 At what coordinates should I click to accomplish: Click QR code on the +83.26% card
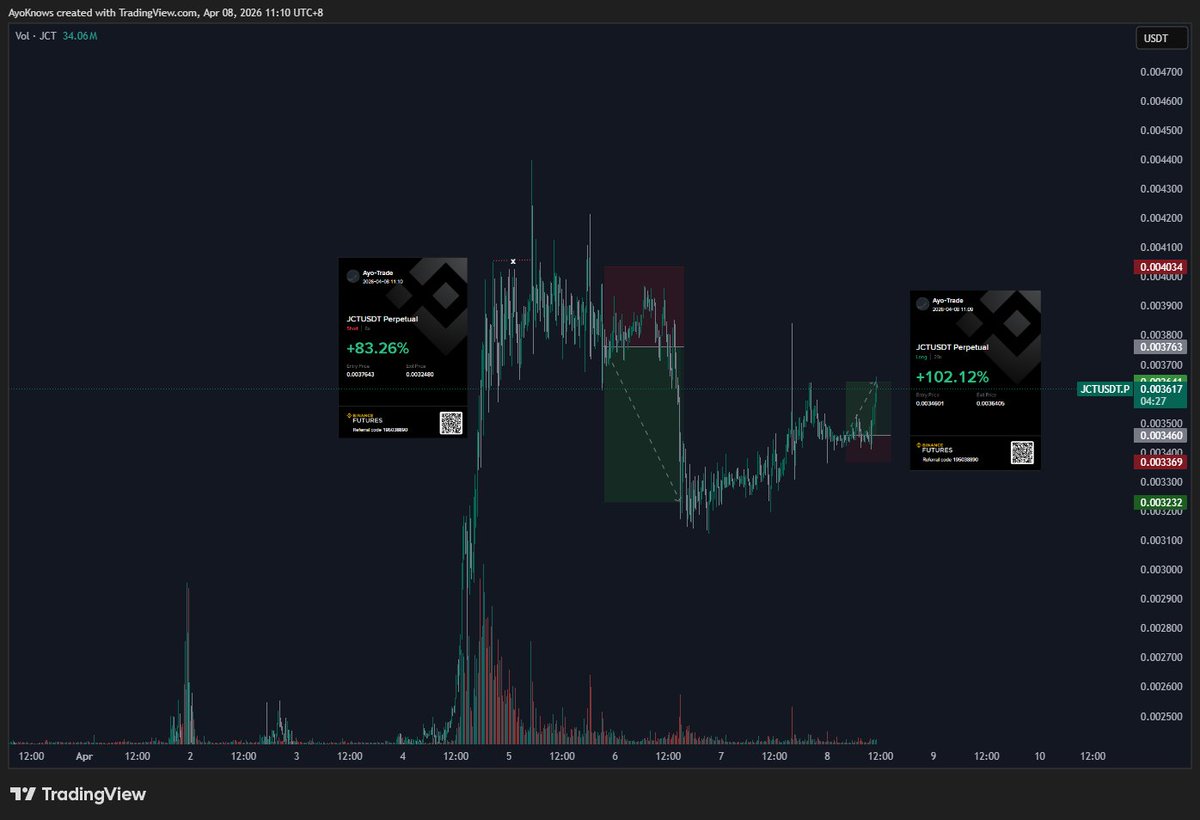452,423
